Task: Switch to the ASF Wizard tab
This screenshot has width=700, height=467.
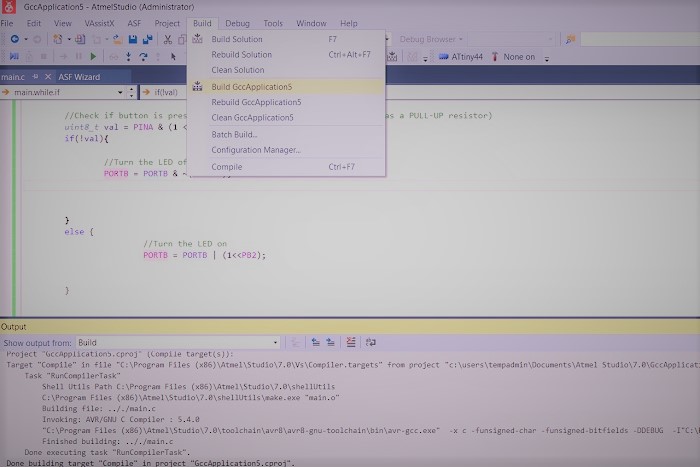Action: pyautogui.click(x=79, y=77)
